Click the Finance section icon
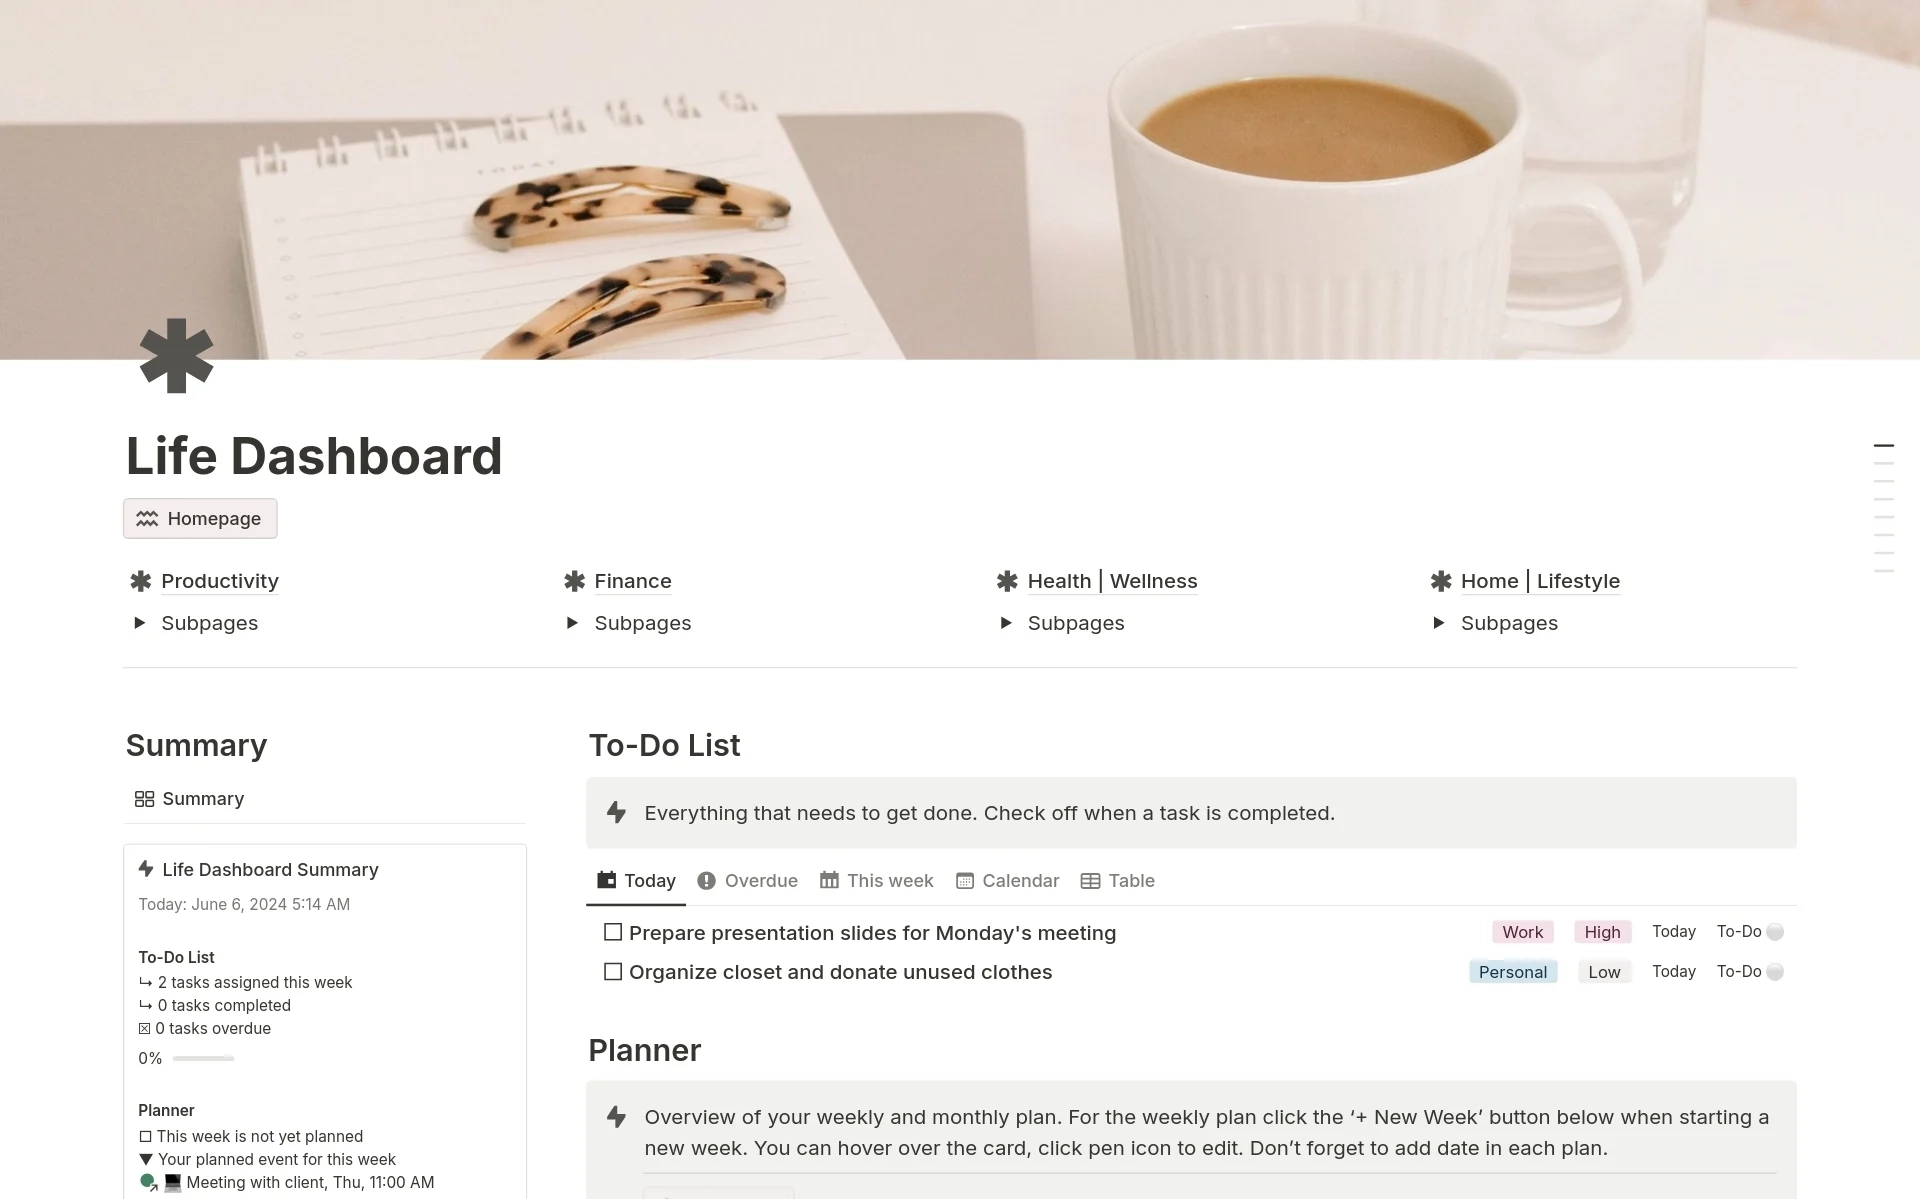Image resolution: width=1920 pixels, height=1199 pixels. pyautogui.click(x=575, y=579)
